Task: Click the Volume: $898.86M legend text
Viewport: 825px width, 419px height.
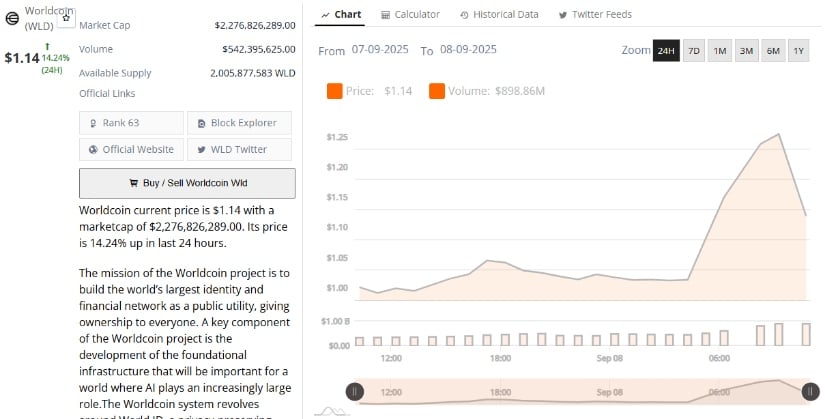Action: click(496, 91)
